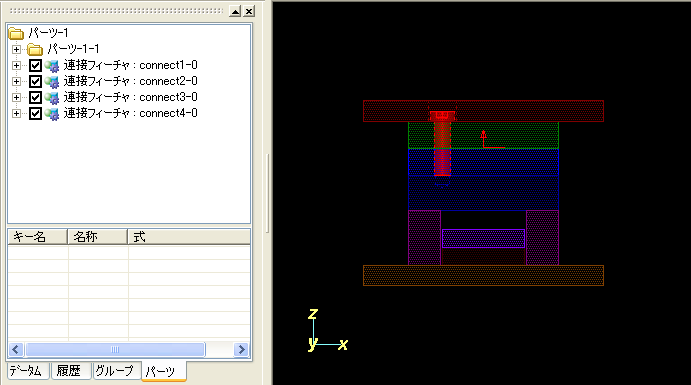
Task: Uncheck the connect1-0 checkbox
Action: (x=35, y=66)
